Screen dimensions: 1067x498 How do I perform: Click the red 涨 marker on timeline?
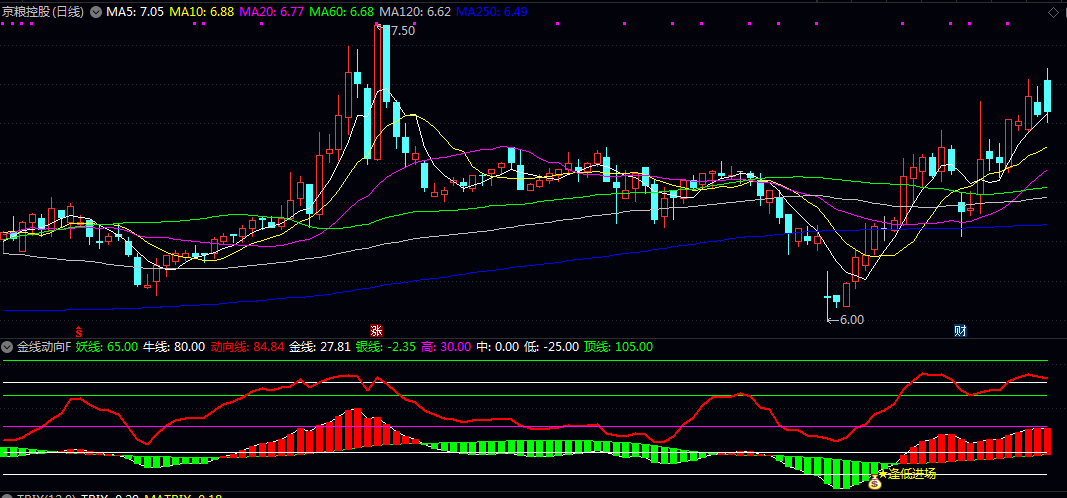coord(376,330)
